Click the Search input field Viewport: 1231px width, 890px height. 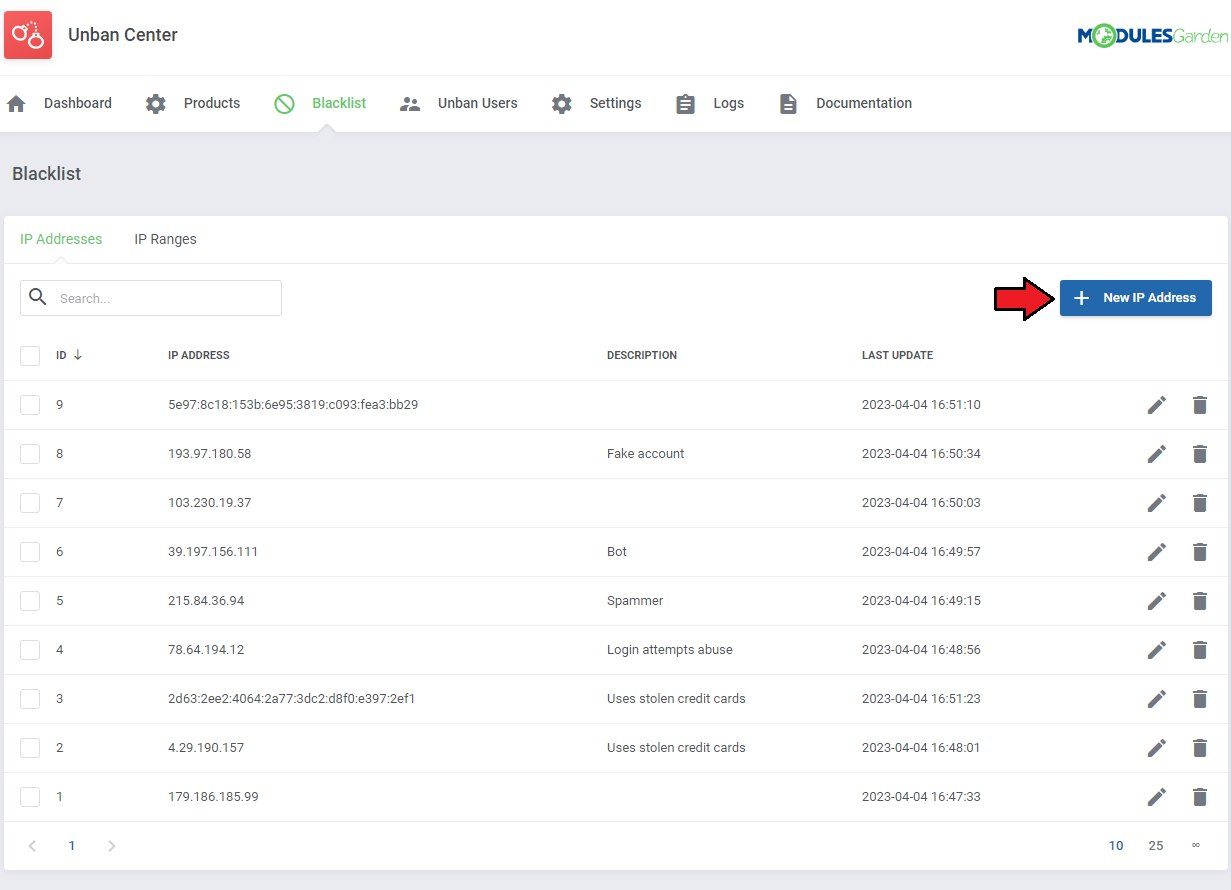click(151, 298)
